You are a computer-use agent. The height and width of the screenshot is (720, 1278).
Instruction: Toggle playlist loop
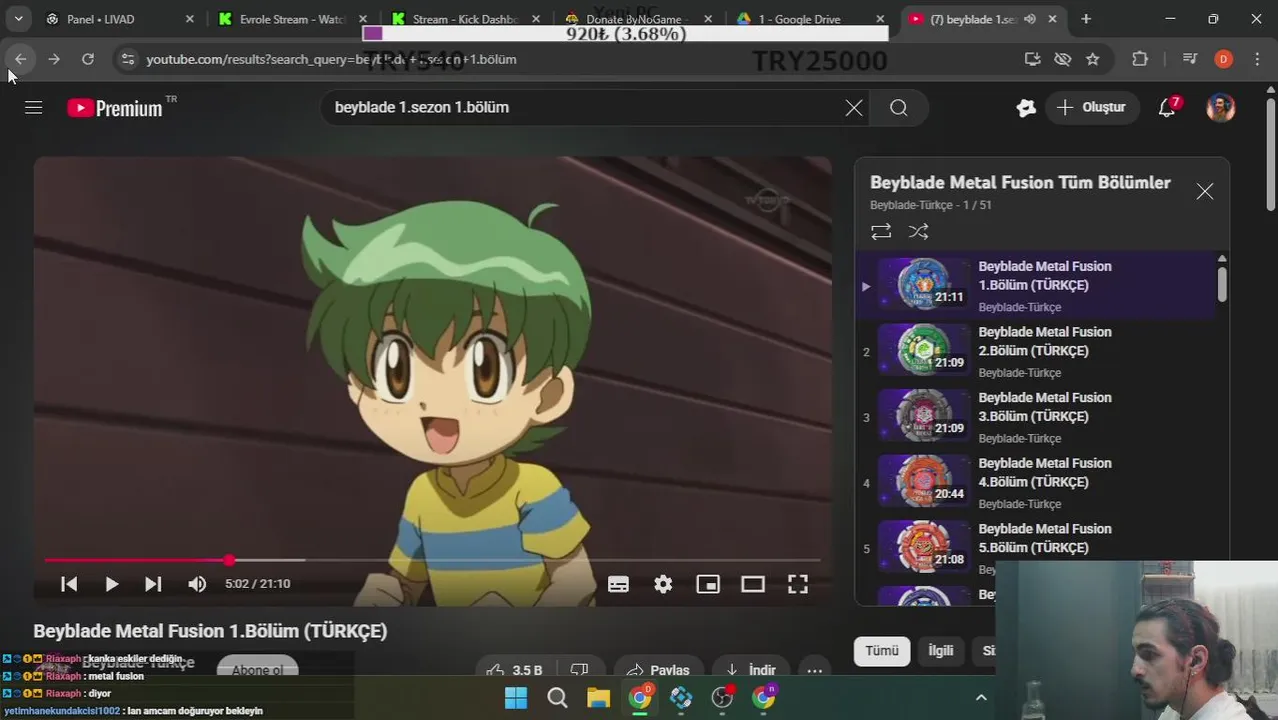coord(881,232)
